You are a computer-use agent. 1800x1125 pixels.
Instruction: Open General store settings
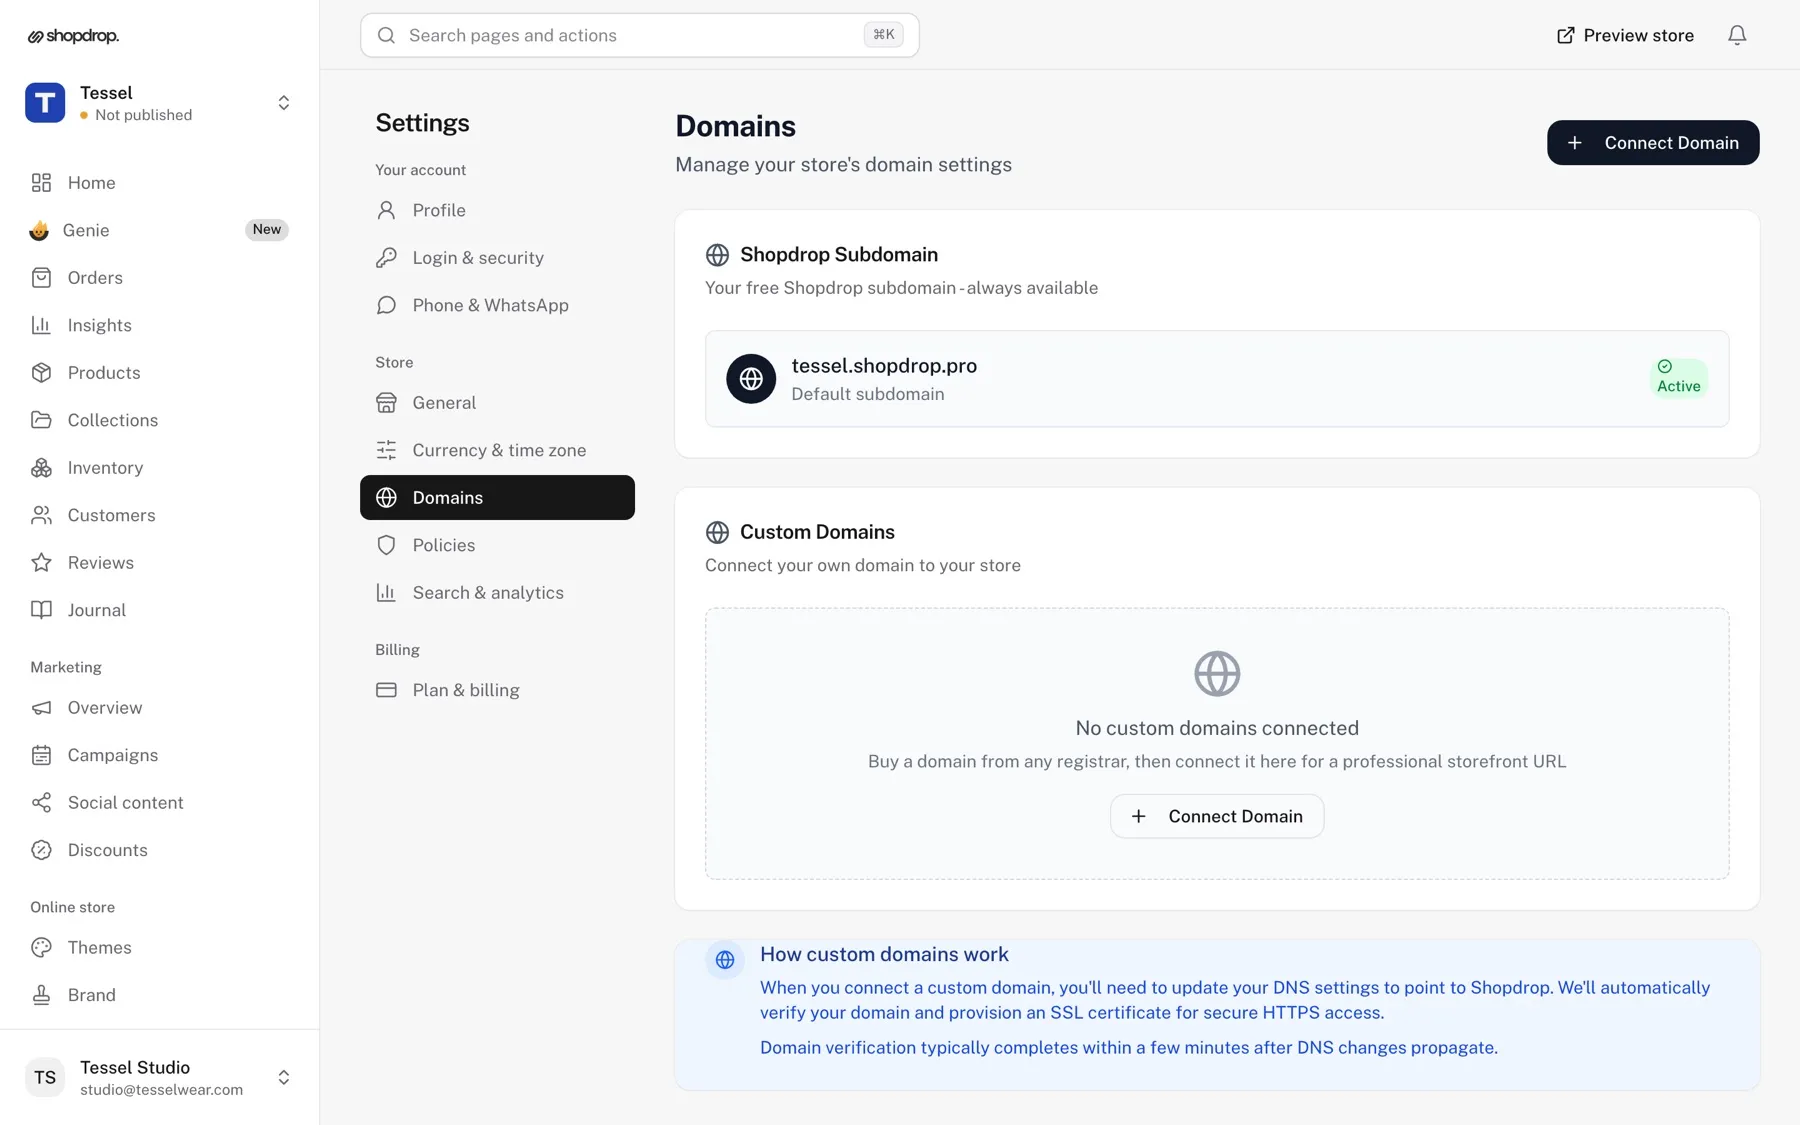pyautogui.click(x=497, y=402)
